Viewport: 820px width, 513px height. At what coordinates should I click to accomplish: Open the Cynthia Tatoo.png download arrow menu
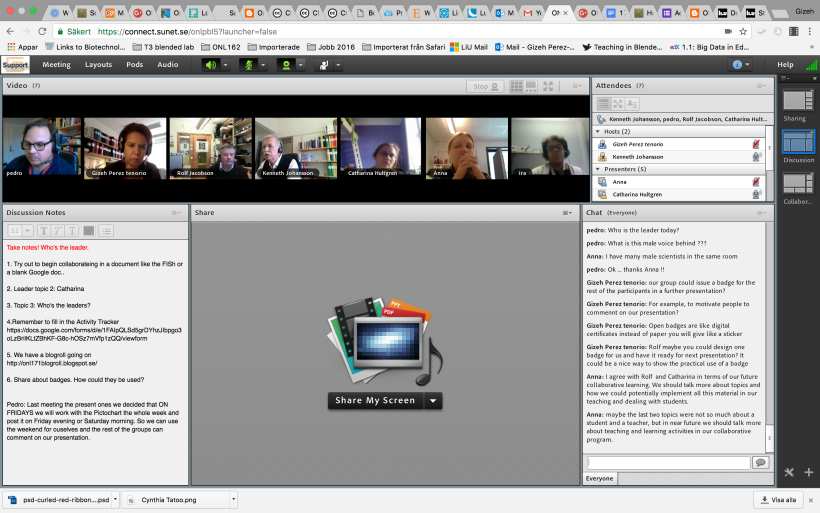[x=233, y=499]
